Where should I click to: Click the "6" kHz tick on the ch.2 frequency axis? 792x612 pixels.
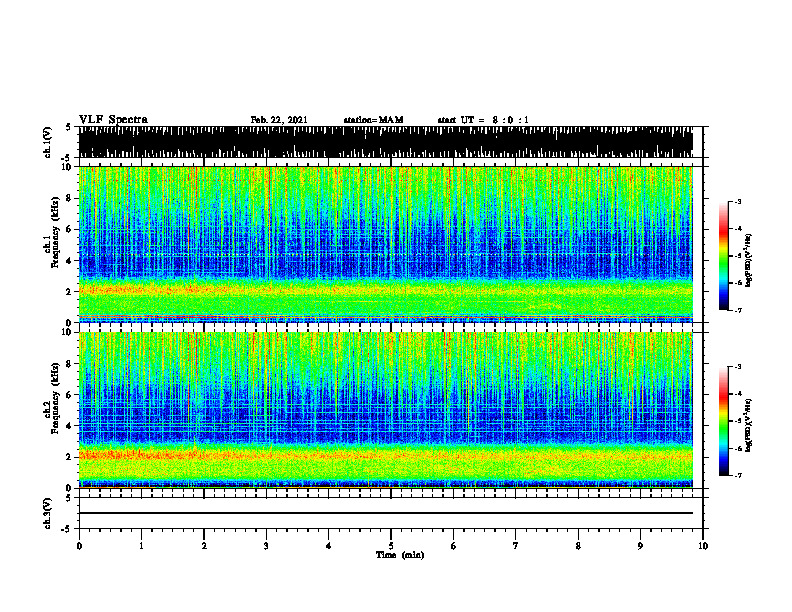70,395
